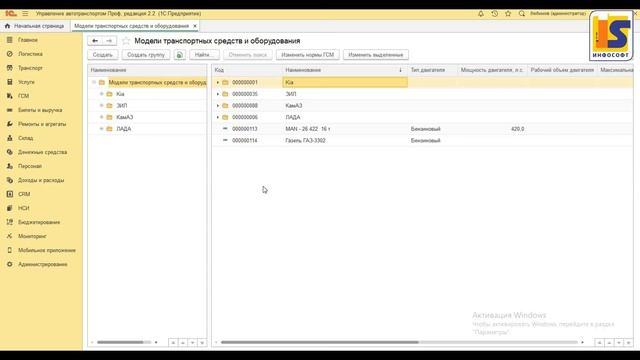Open Услуги section in sidebar
The width and height of the screenshot is (640, 360).
click(26, 82)
